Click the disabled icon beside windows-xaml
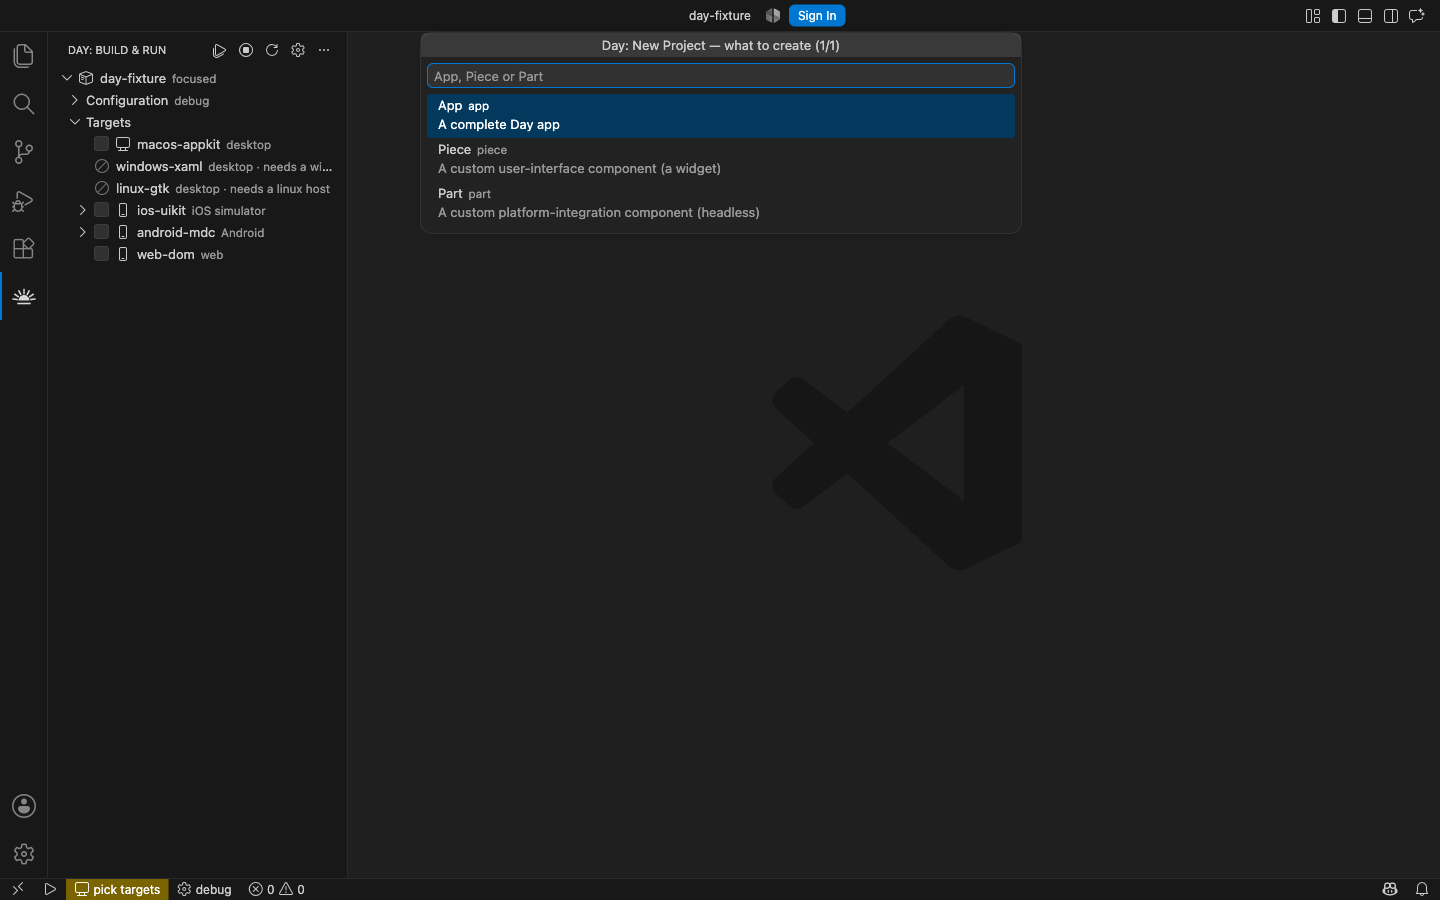 (x=102, y=167)
